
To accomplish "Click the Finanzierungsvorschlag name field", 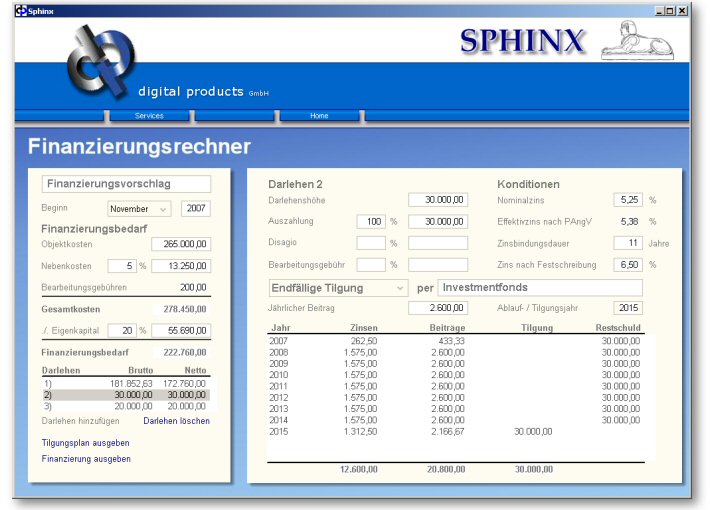I will (126, 184).
